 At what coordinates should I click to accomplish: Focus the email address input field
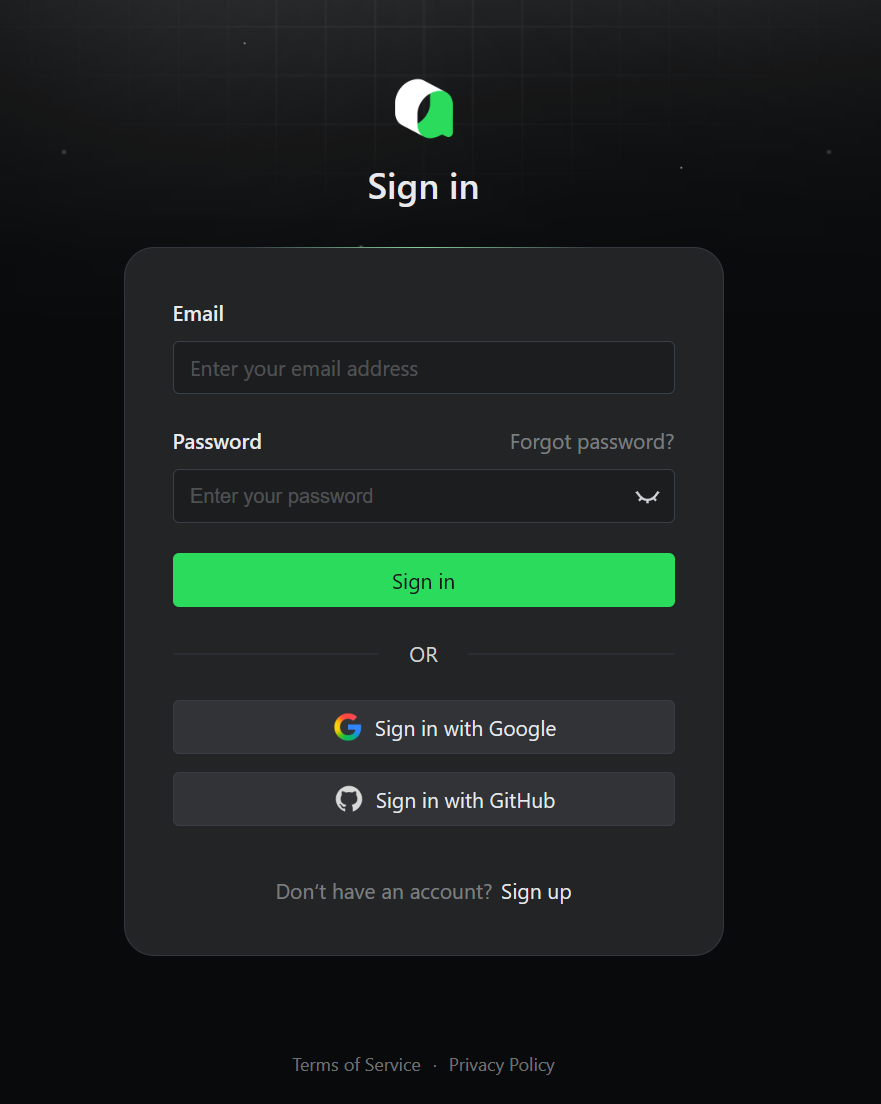(x=423, y=368)
